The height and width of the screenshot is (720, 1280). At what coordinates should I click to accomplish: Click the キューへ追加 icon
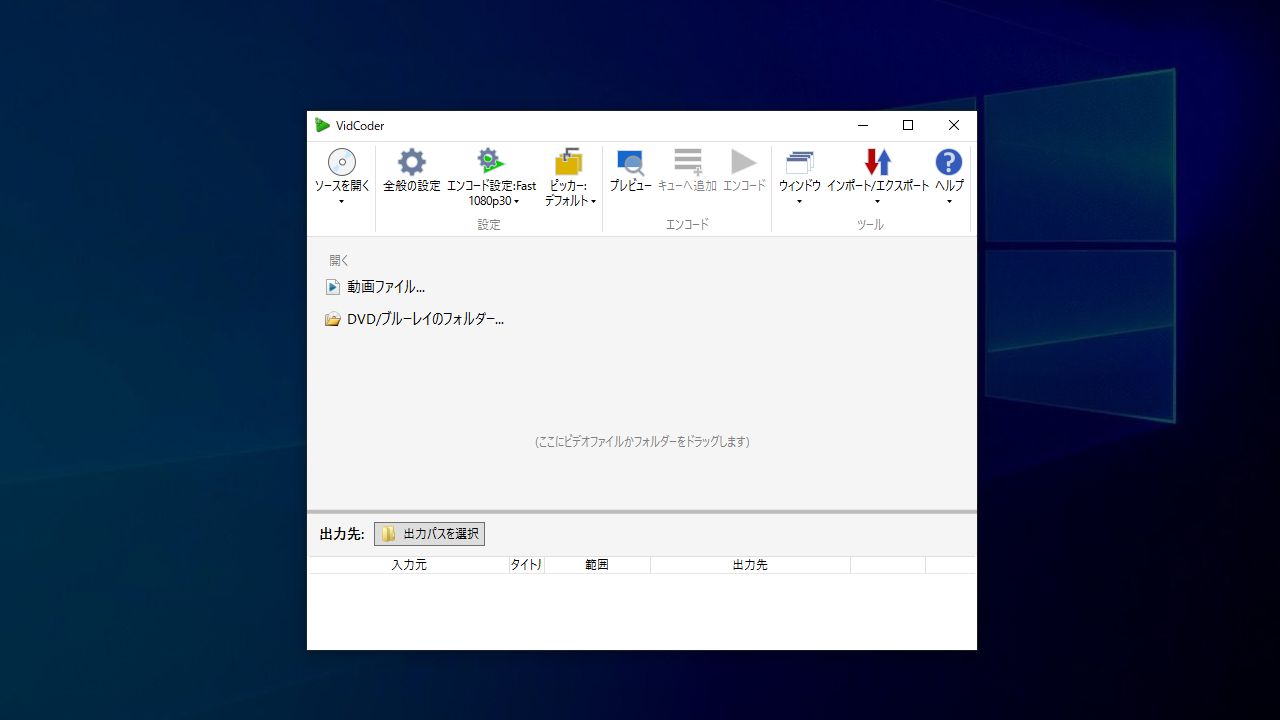coord(688,162)
